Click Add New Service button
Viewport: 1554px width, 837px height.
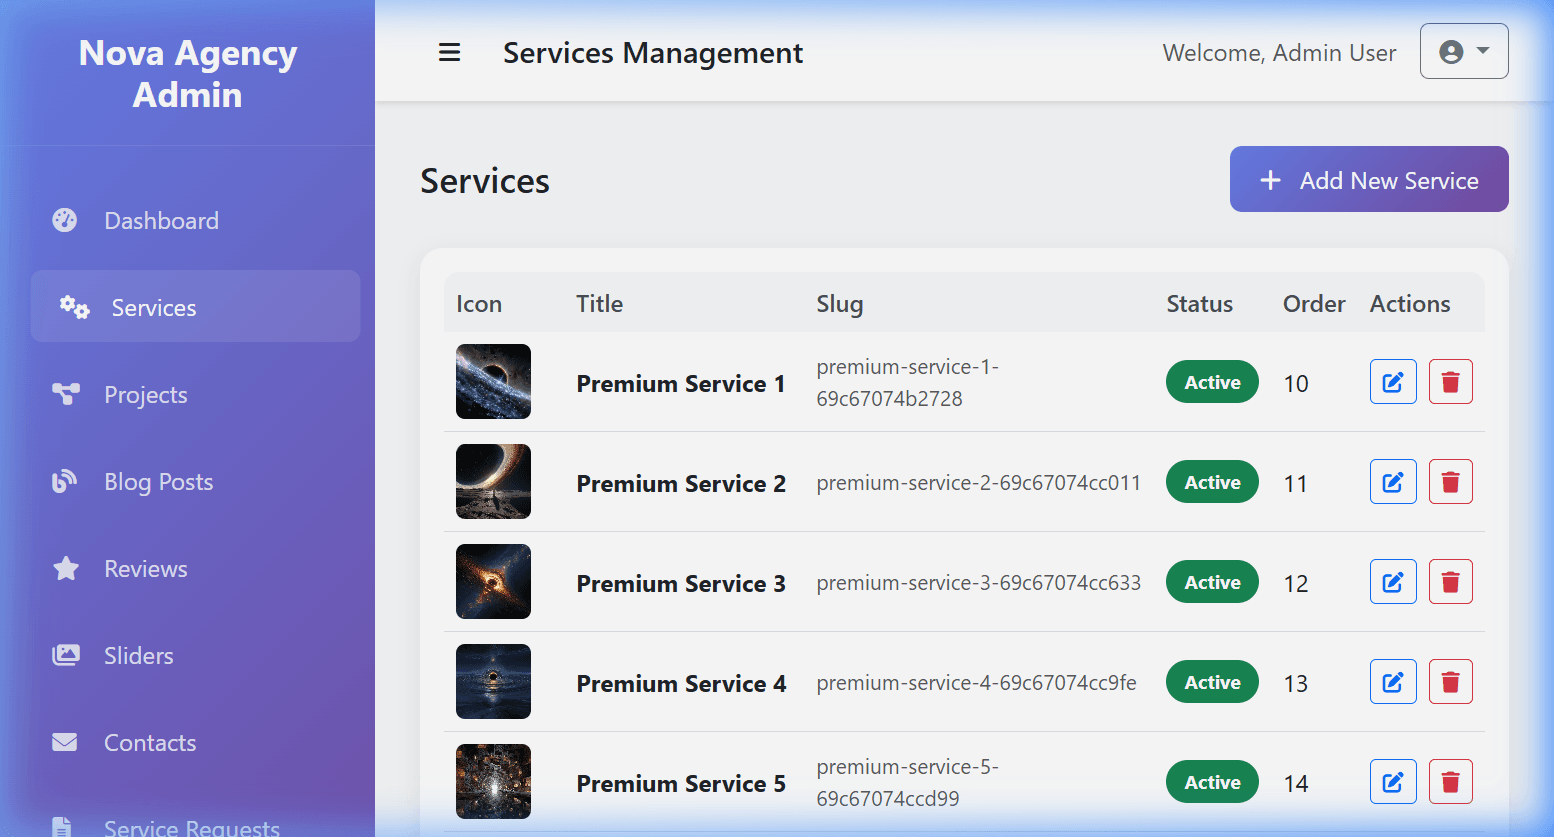pyautogui.click(x=1369, y=179)
